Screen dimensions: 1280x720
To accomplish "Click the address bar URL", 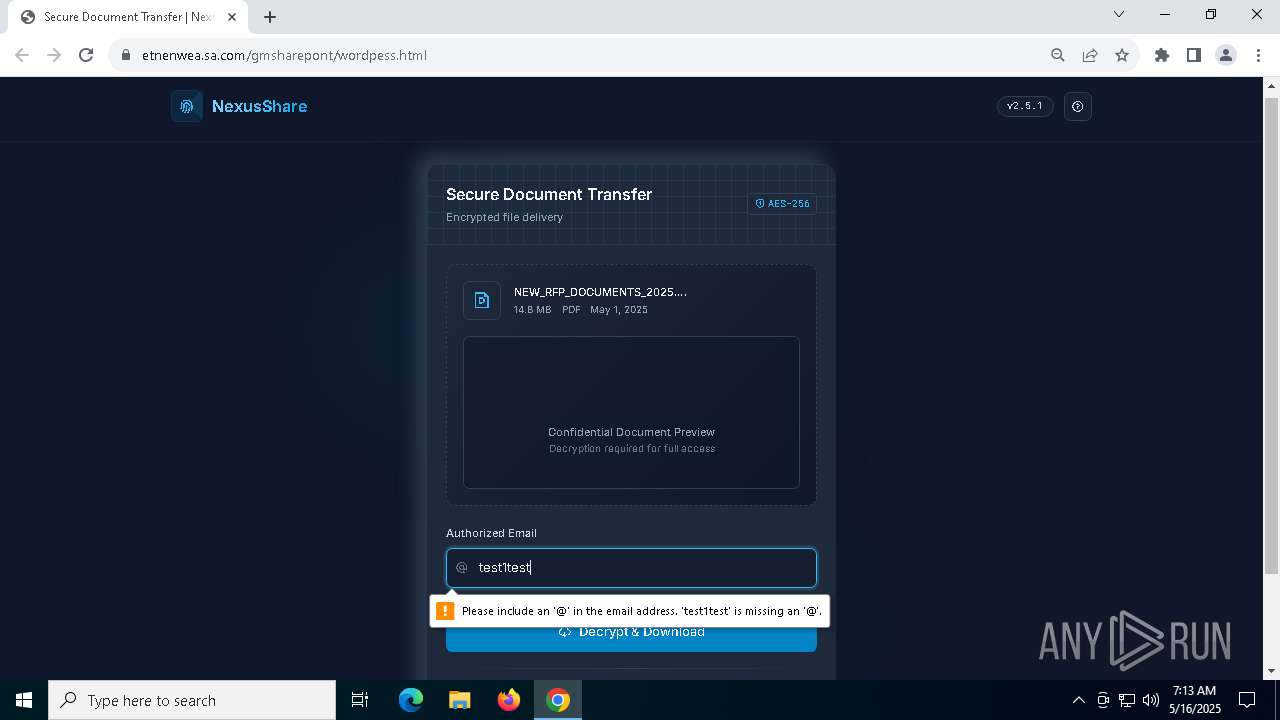I will (x=284, y=55).
